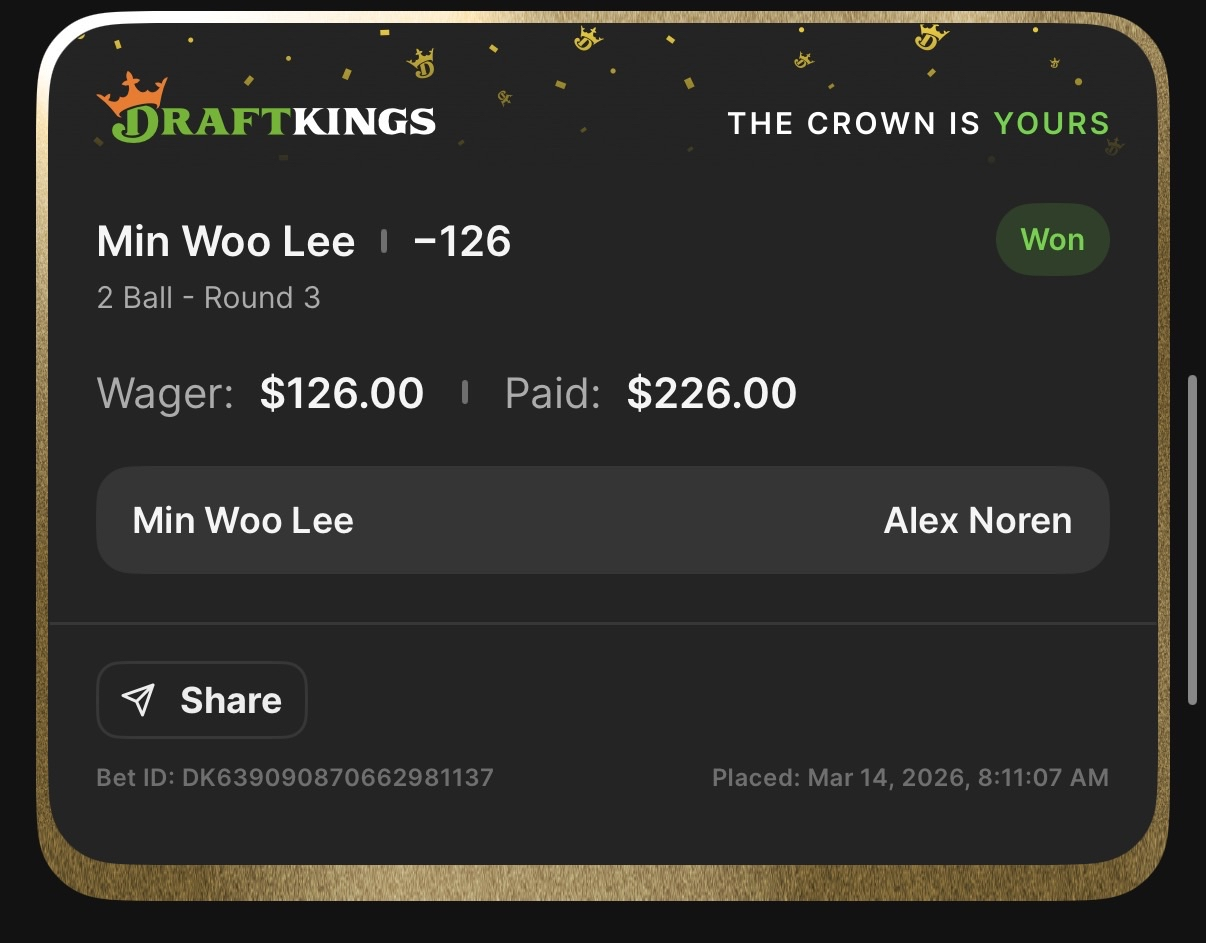
Task: Toggle the wager and paid separator
Action: pyautogui.click(x=465, y=393)
